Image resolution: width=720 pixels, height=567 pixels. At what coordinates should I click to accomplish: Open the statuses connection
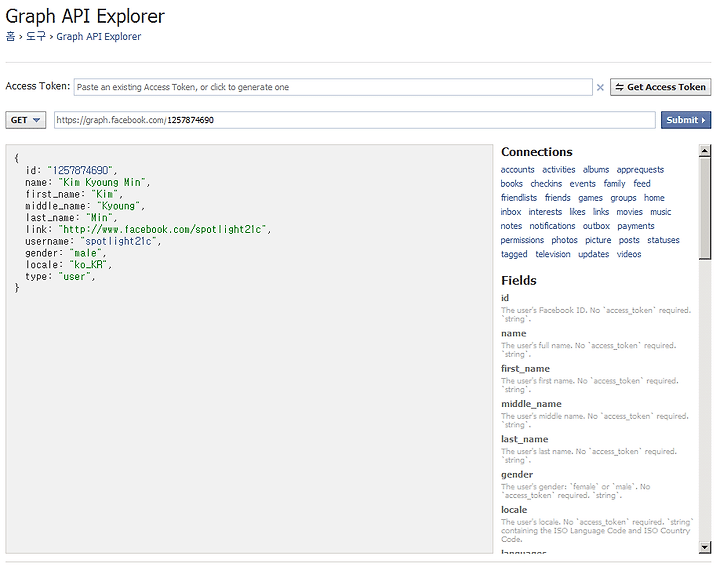coord(663,241)
